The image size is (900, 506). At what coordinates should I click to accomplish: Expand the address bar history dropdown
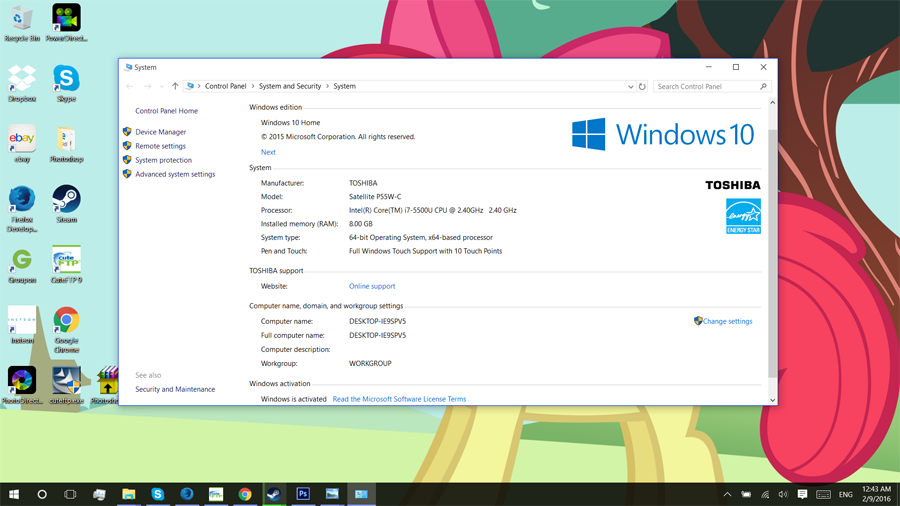(x=630, y=87)
